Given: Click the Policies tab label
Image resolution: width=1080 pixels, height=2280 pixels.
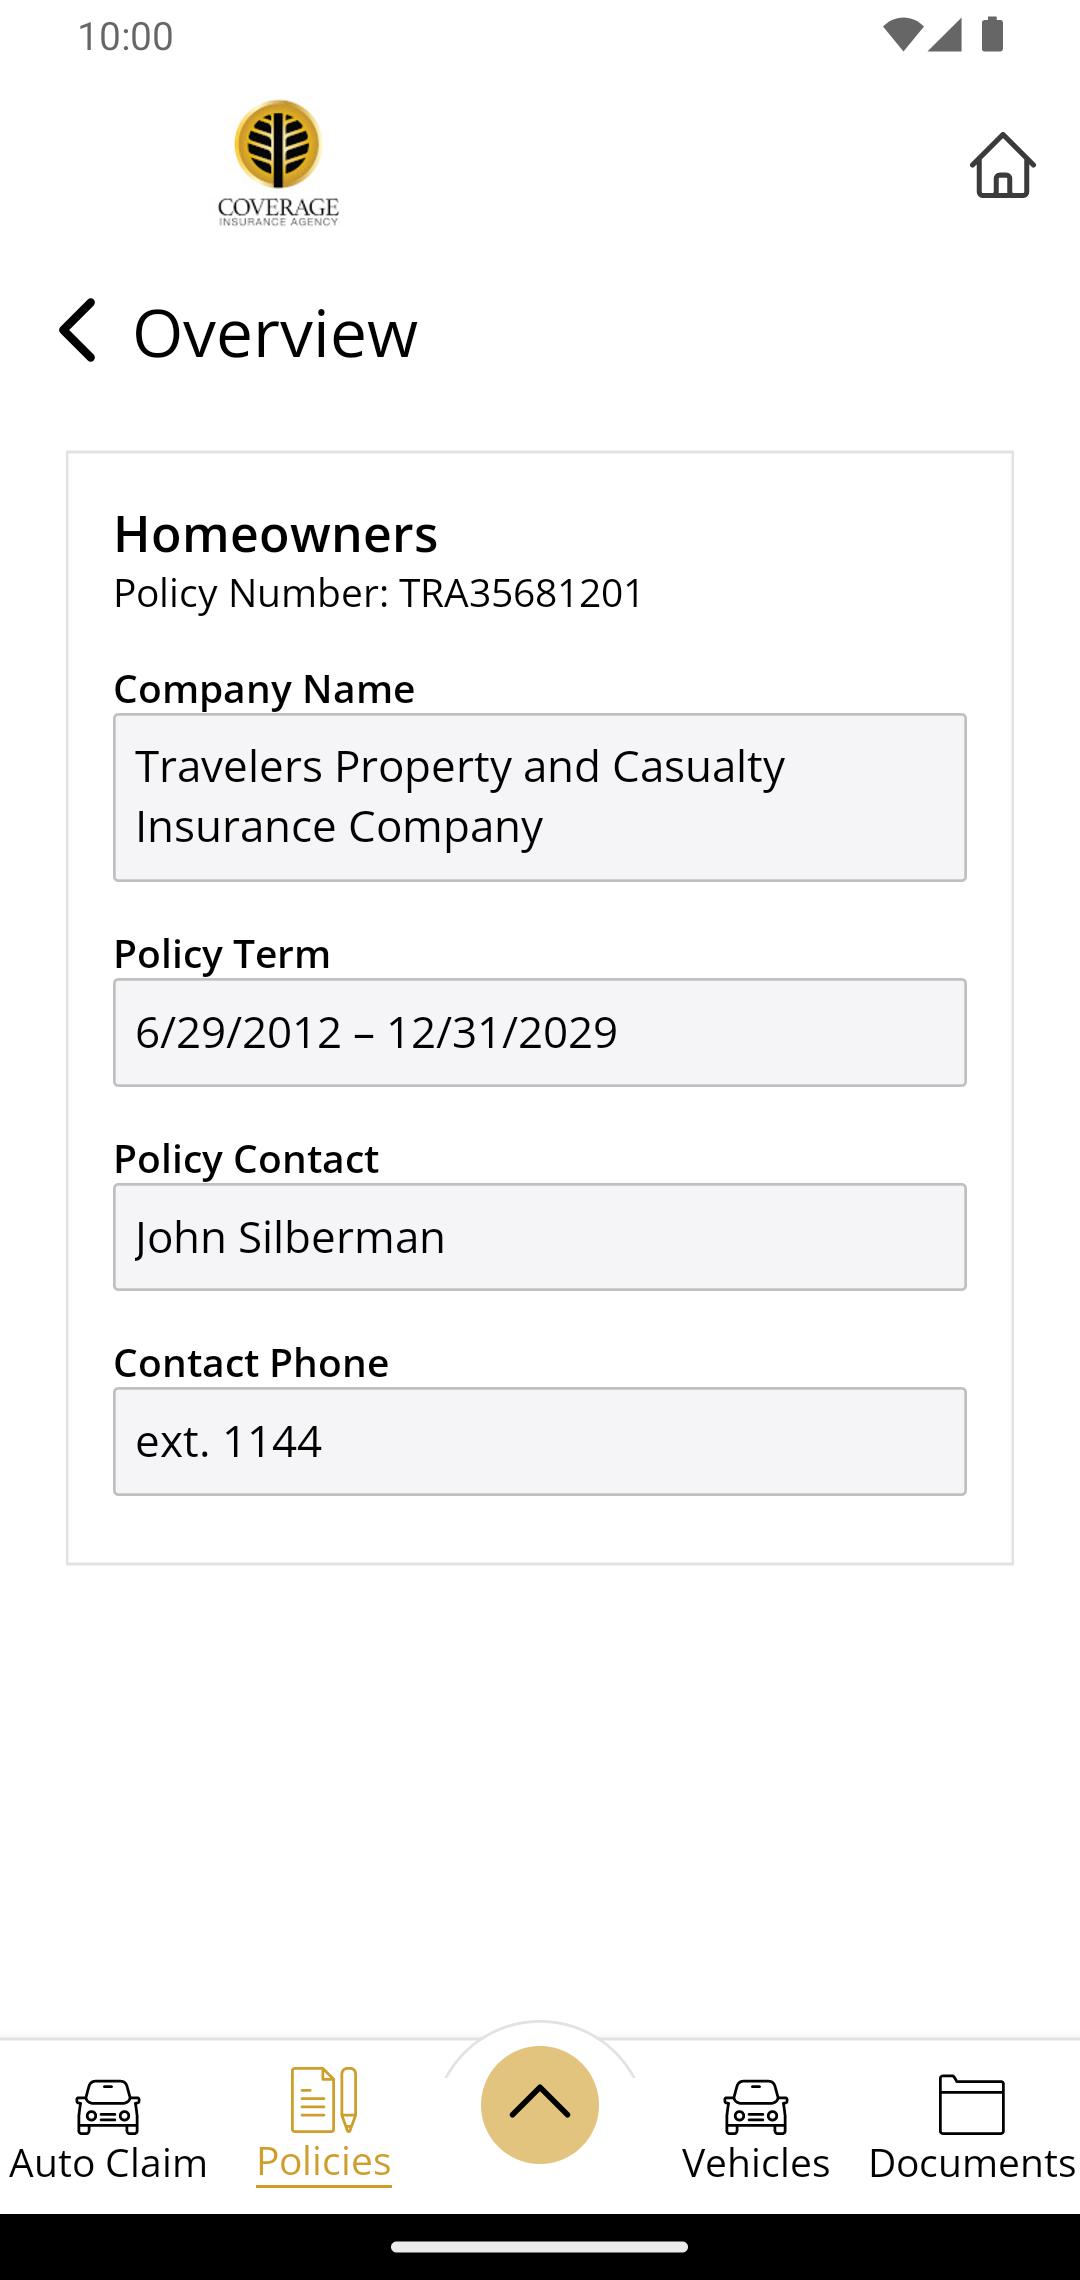Looking at the screenshot, I should [323, 2161].
